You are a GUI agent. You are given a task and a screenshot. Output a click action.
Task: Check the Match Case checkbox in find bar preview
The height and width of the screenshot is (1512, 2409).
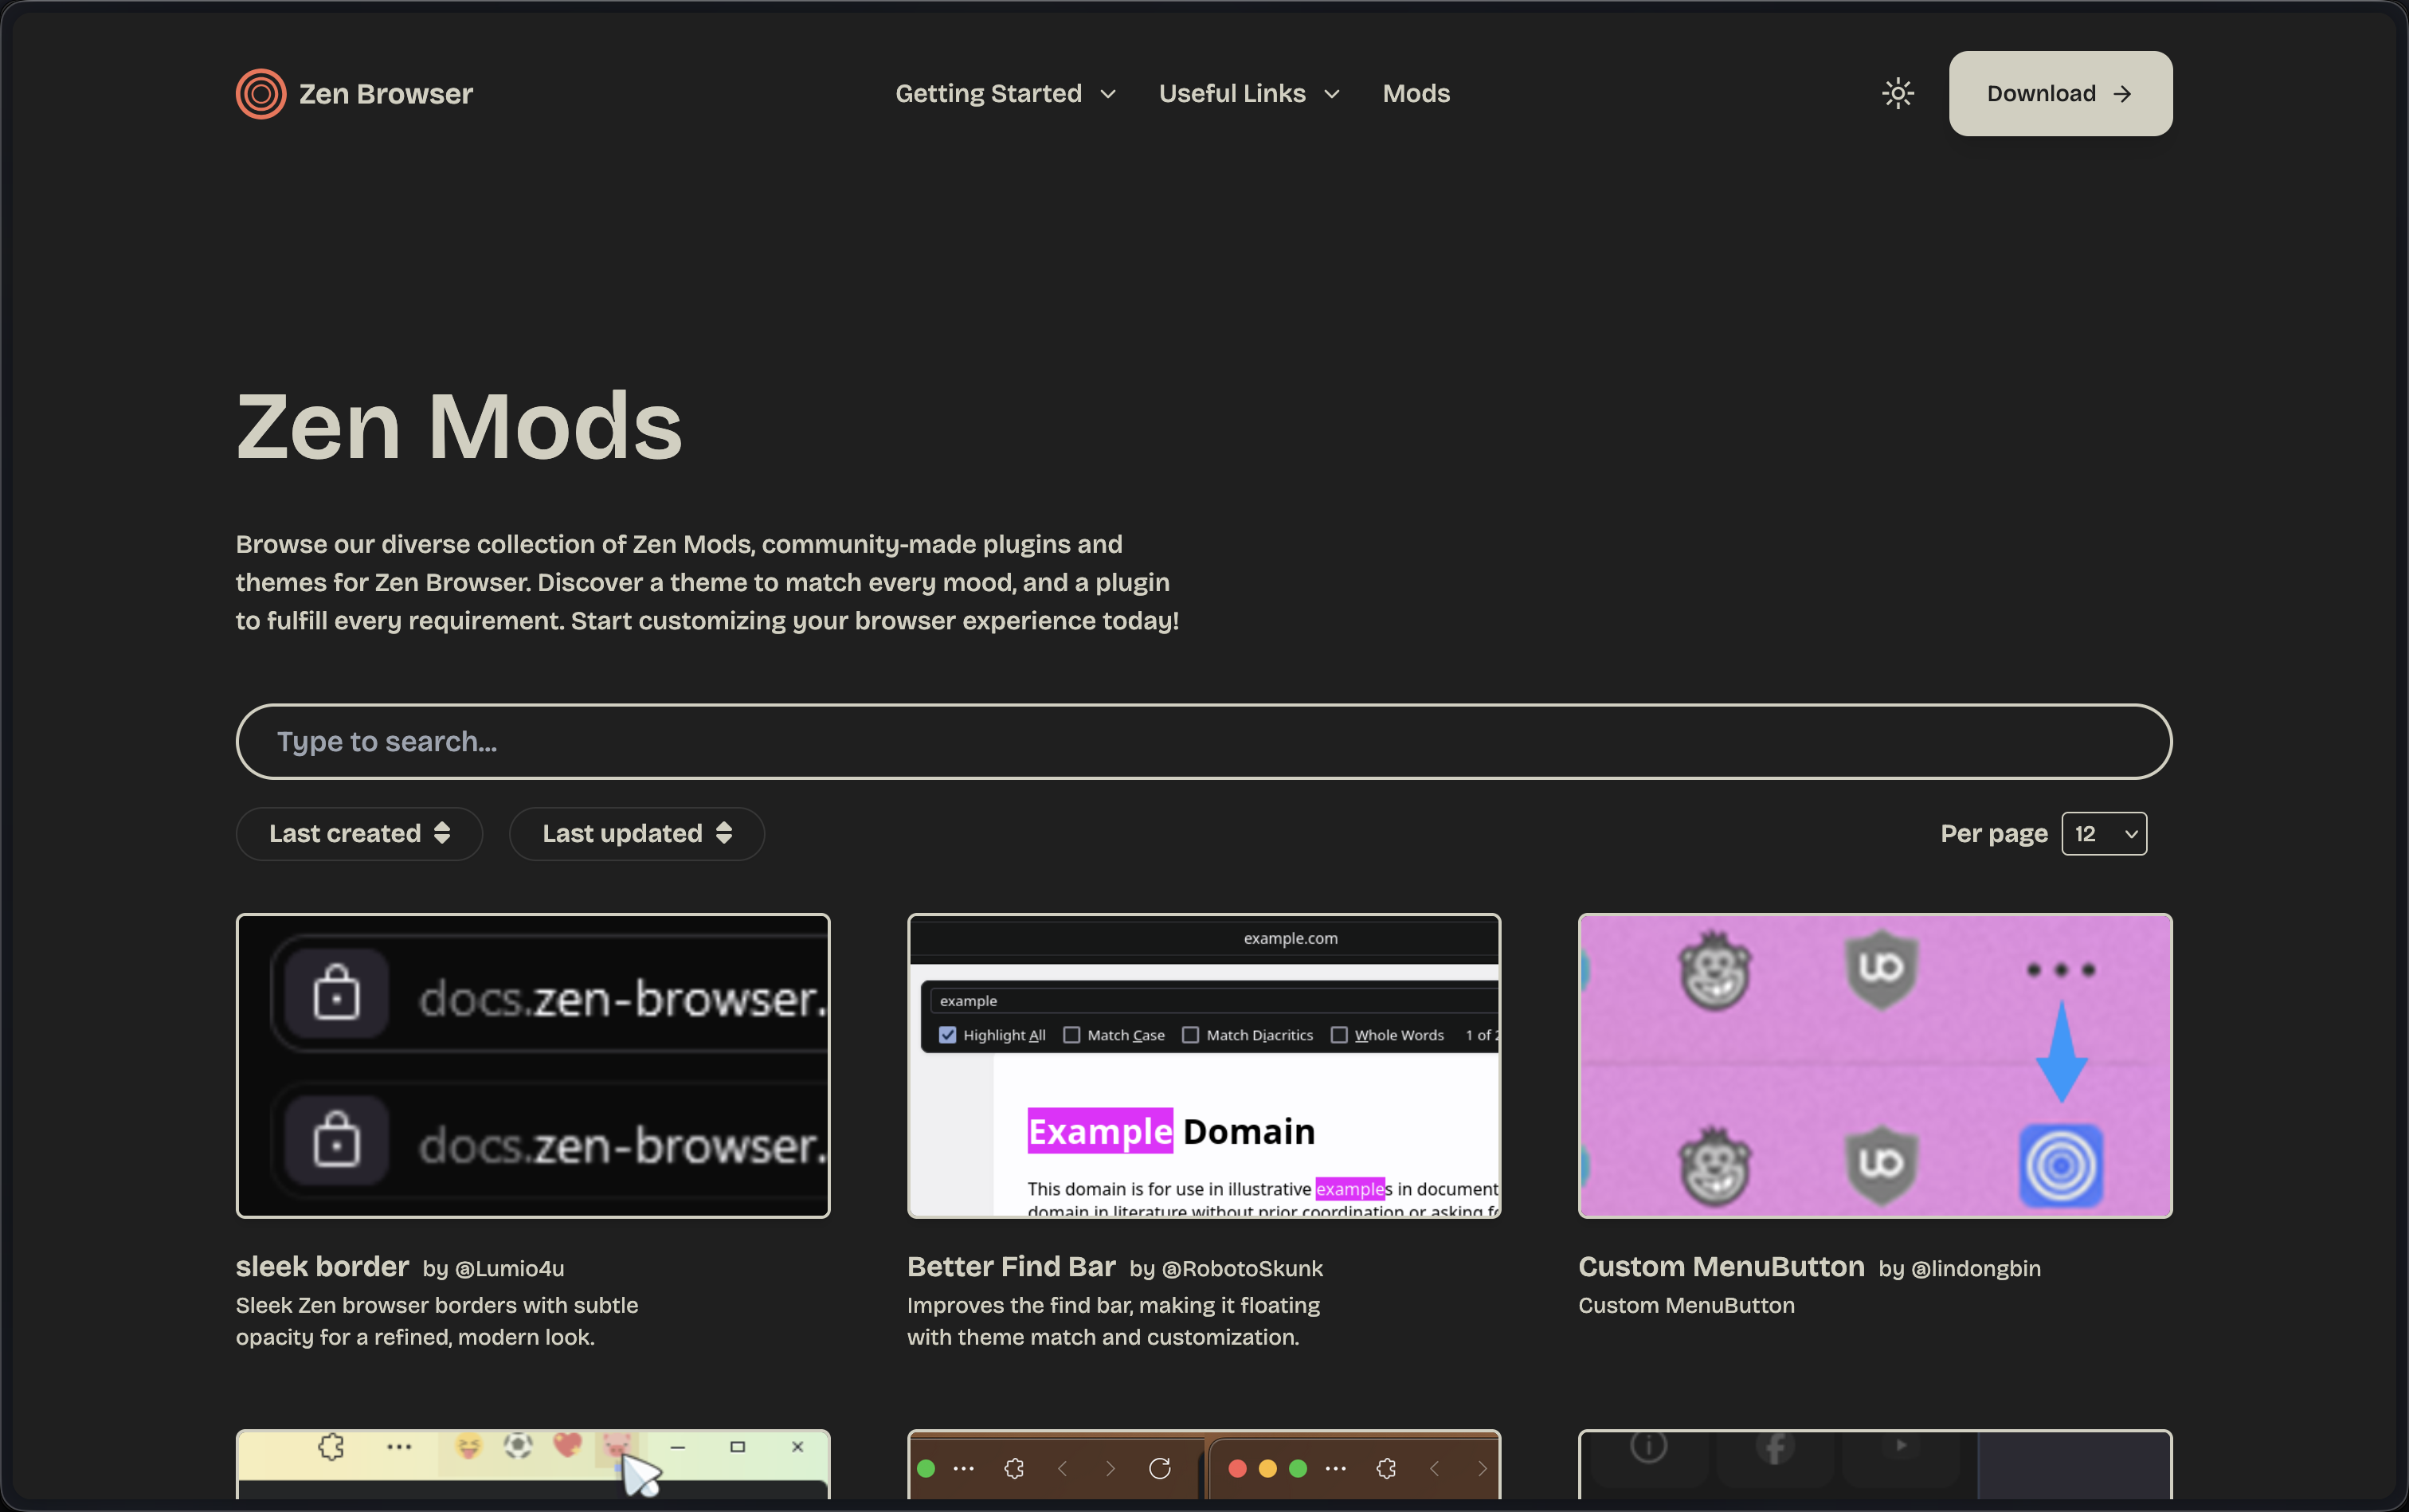[x=1071, y=1035]
